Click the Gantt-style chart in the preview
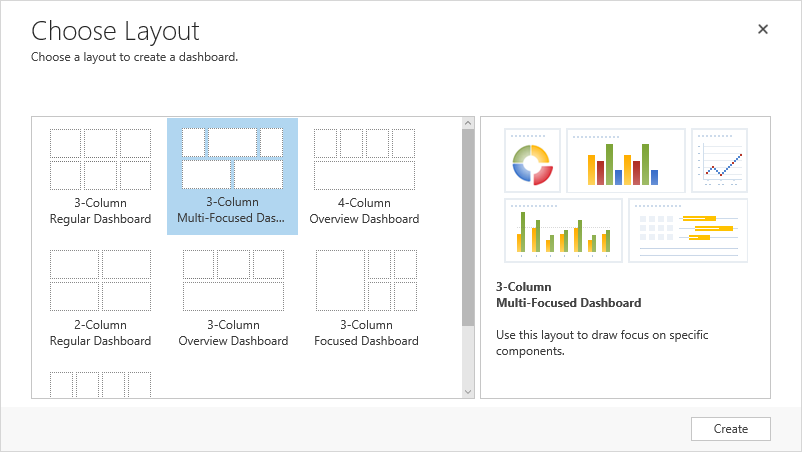This screenshot has height=452, width=802. [687, 230]
